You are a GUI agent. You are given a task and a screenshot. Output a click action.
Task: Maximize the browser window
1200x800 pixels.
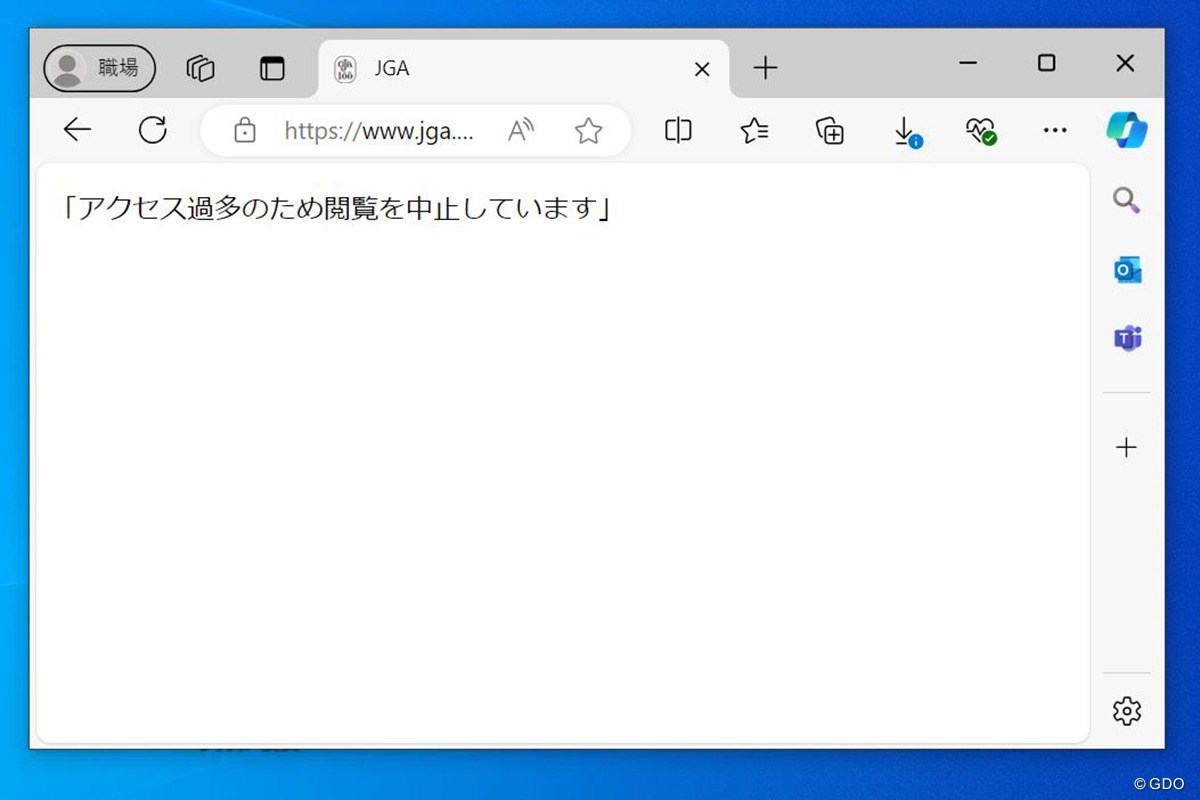click(1046, 63)
